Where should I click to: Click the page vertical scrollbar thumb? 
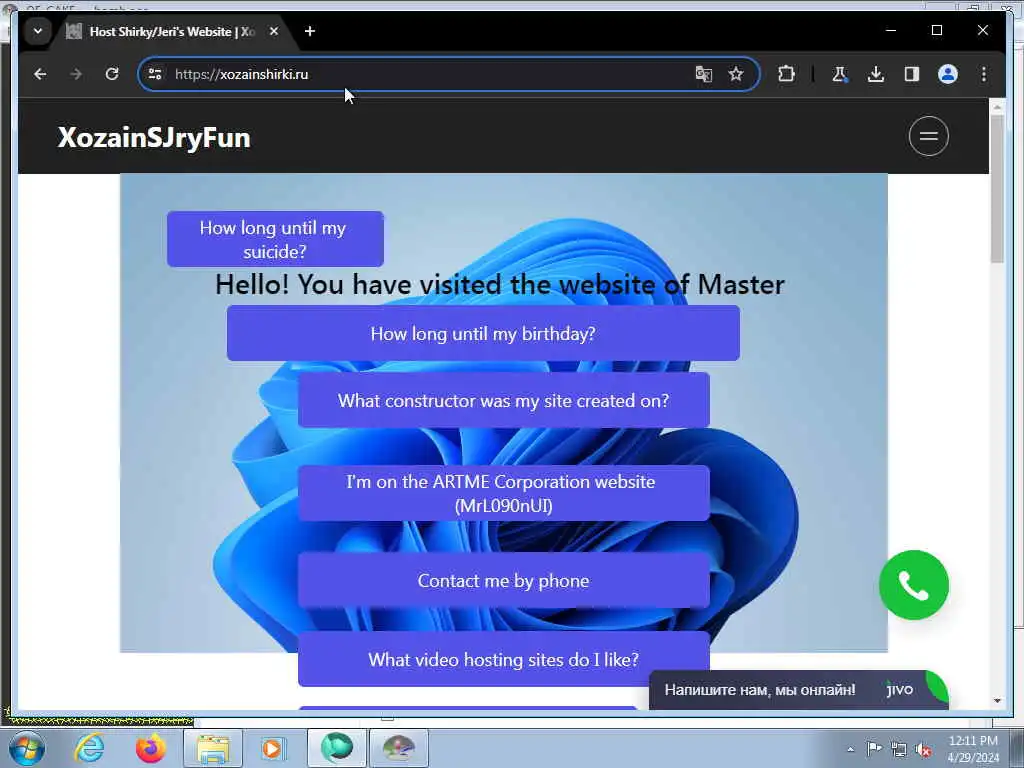997,189
